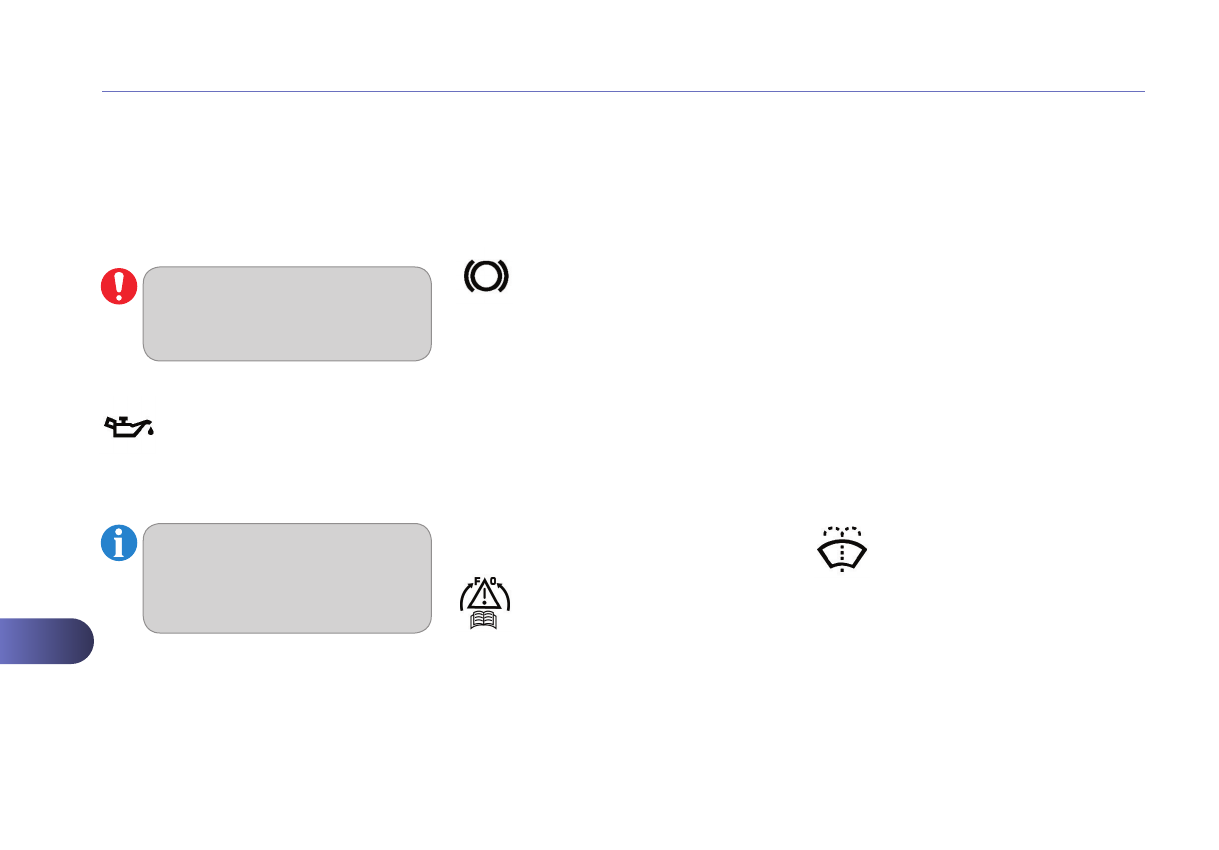Screen dimensions: 1219x850
Task: Click the warning triangle with F and O arrows
Action: pos(485,594)
